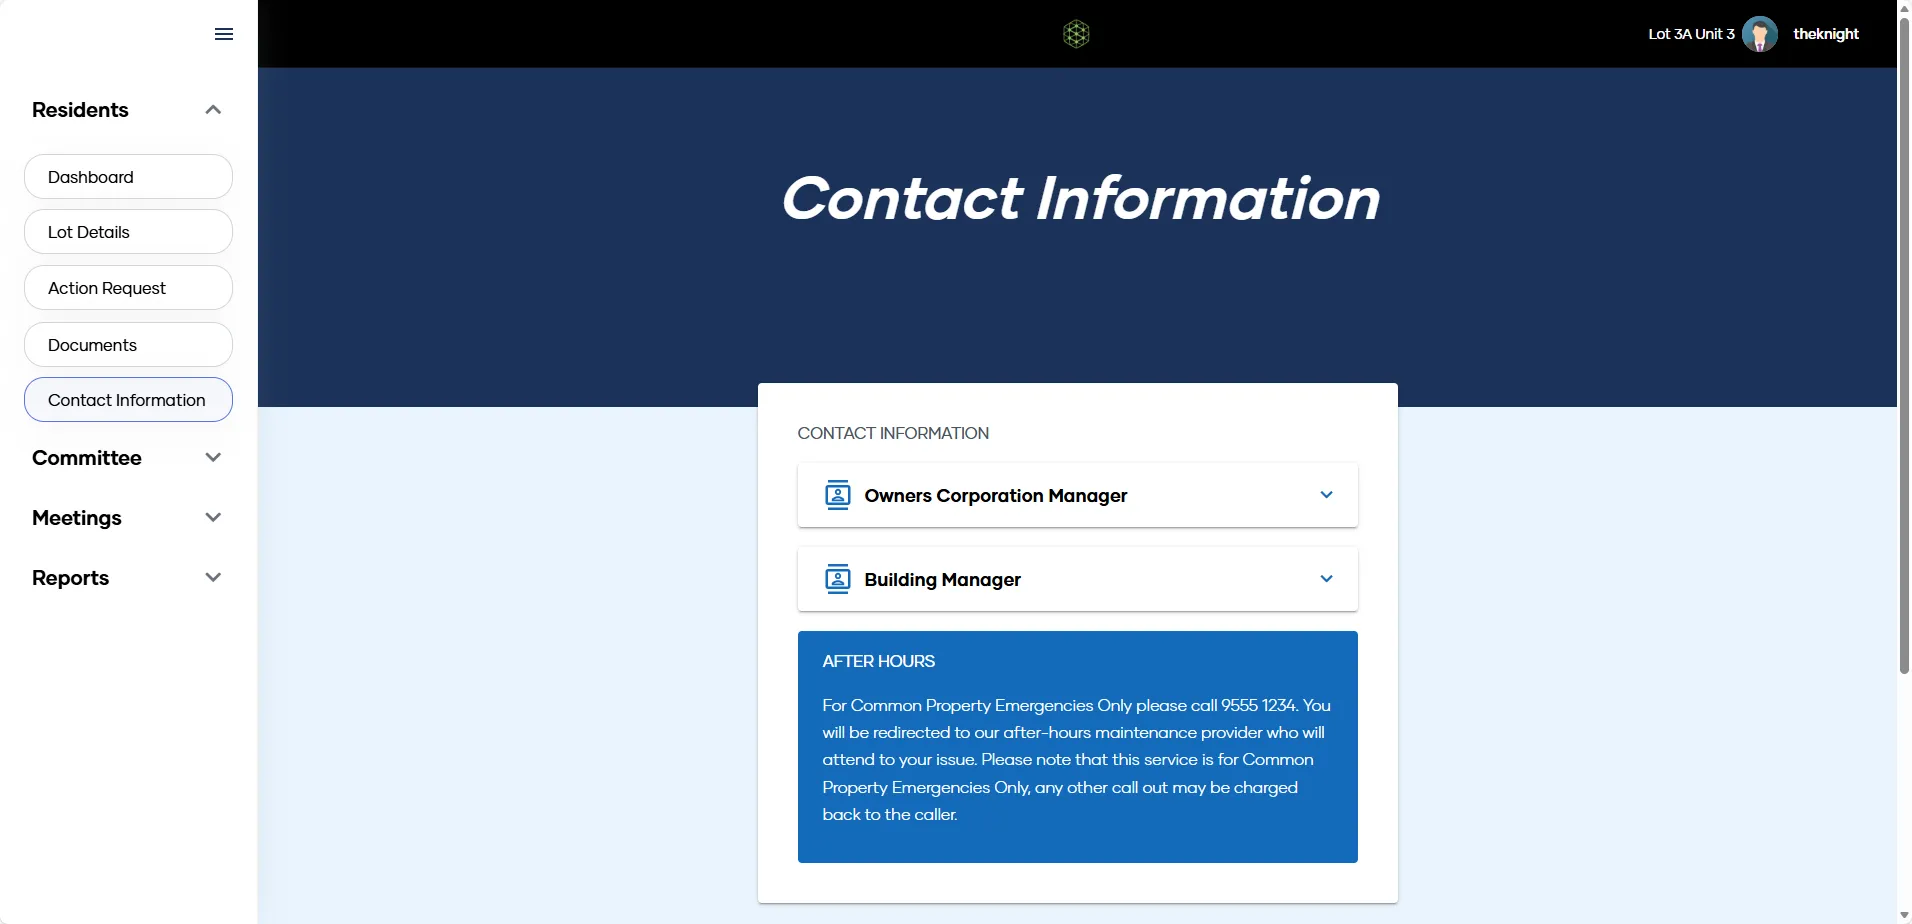Open Action Request page
The height and width of the screenshot is (924, 1912).
click(128, 288)
